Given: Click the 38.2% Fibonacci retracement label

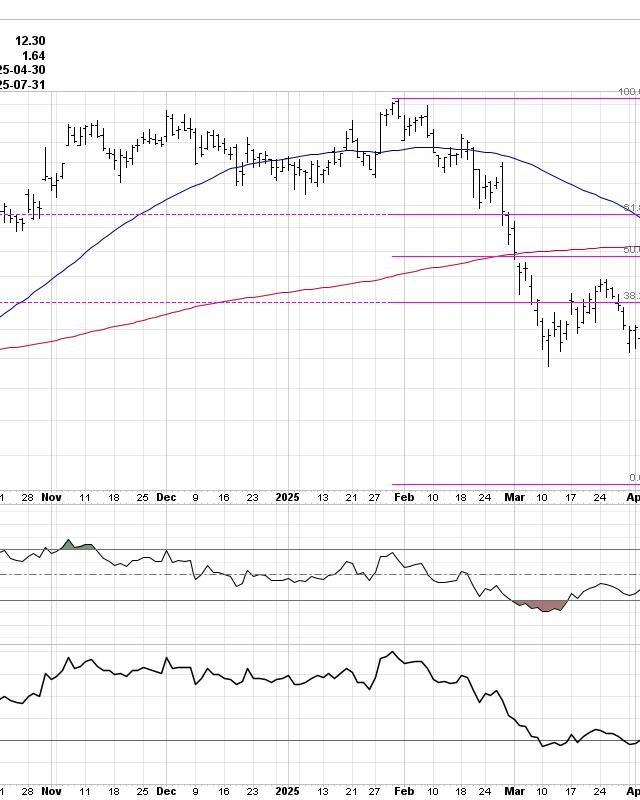Looking at the screenshot, I should (631, 296).
